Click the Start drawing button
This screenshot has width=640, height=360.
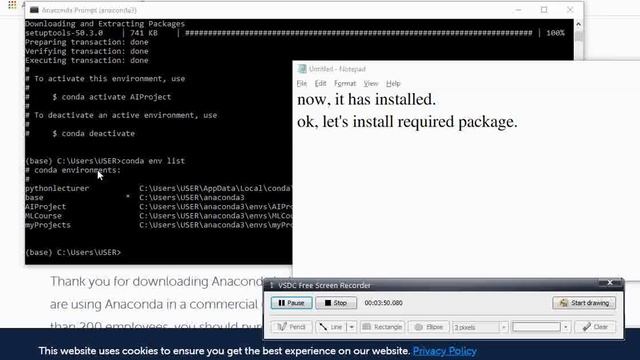(x=584, y=303)
